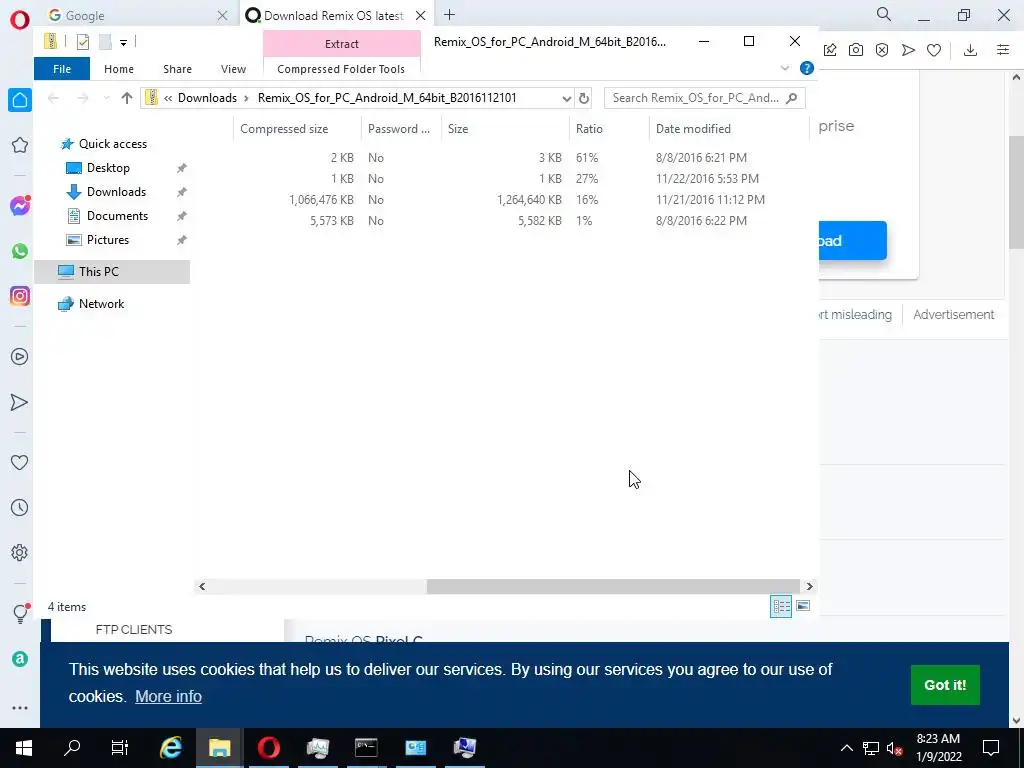Viewport: 1024px width, 768px height.
Task: Open Player icon in Opera sidebar
Action: click(20, 357)
